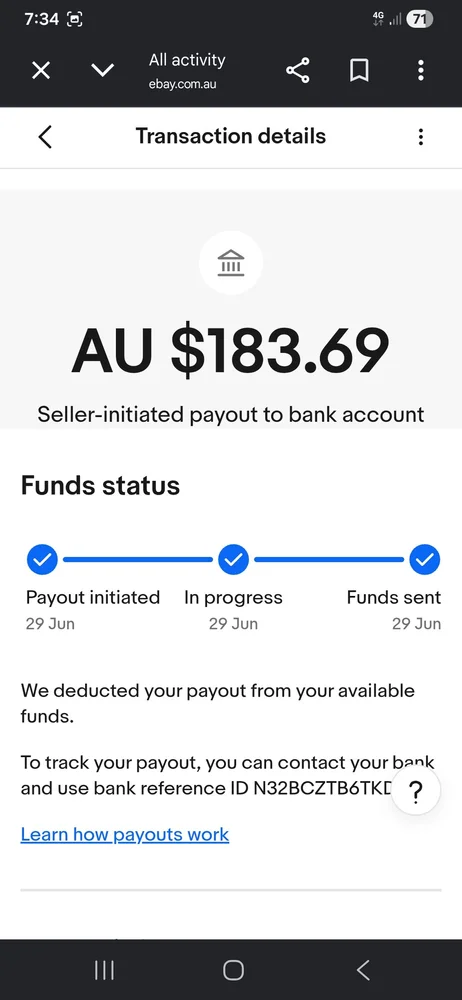This screenshot has width=462, height=1000.
Task: Select the In progress checkmark step
Action: click(x=234, y=560)
